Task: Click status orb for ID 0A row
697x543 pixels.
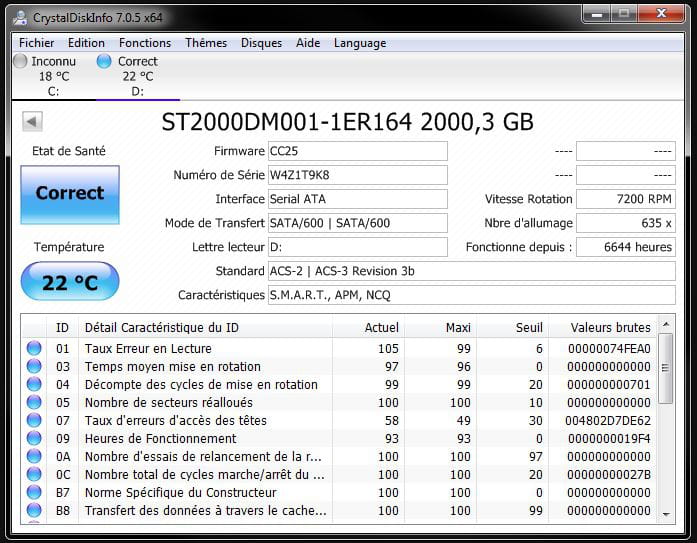Action: pos(34,456)
